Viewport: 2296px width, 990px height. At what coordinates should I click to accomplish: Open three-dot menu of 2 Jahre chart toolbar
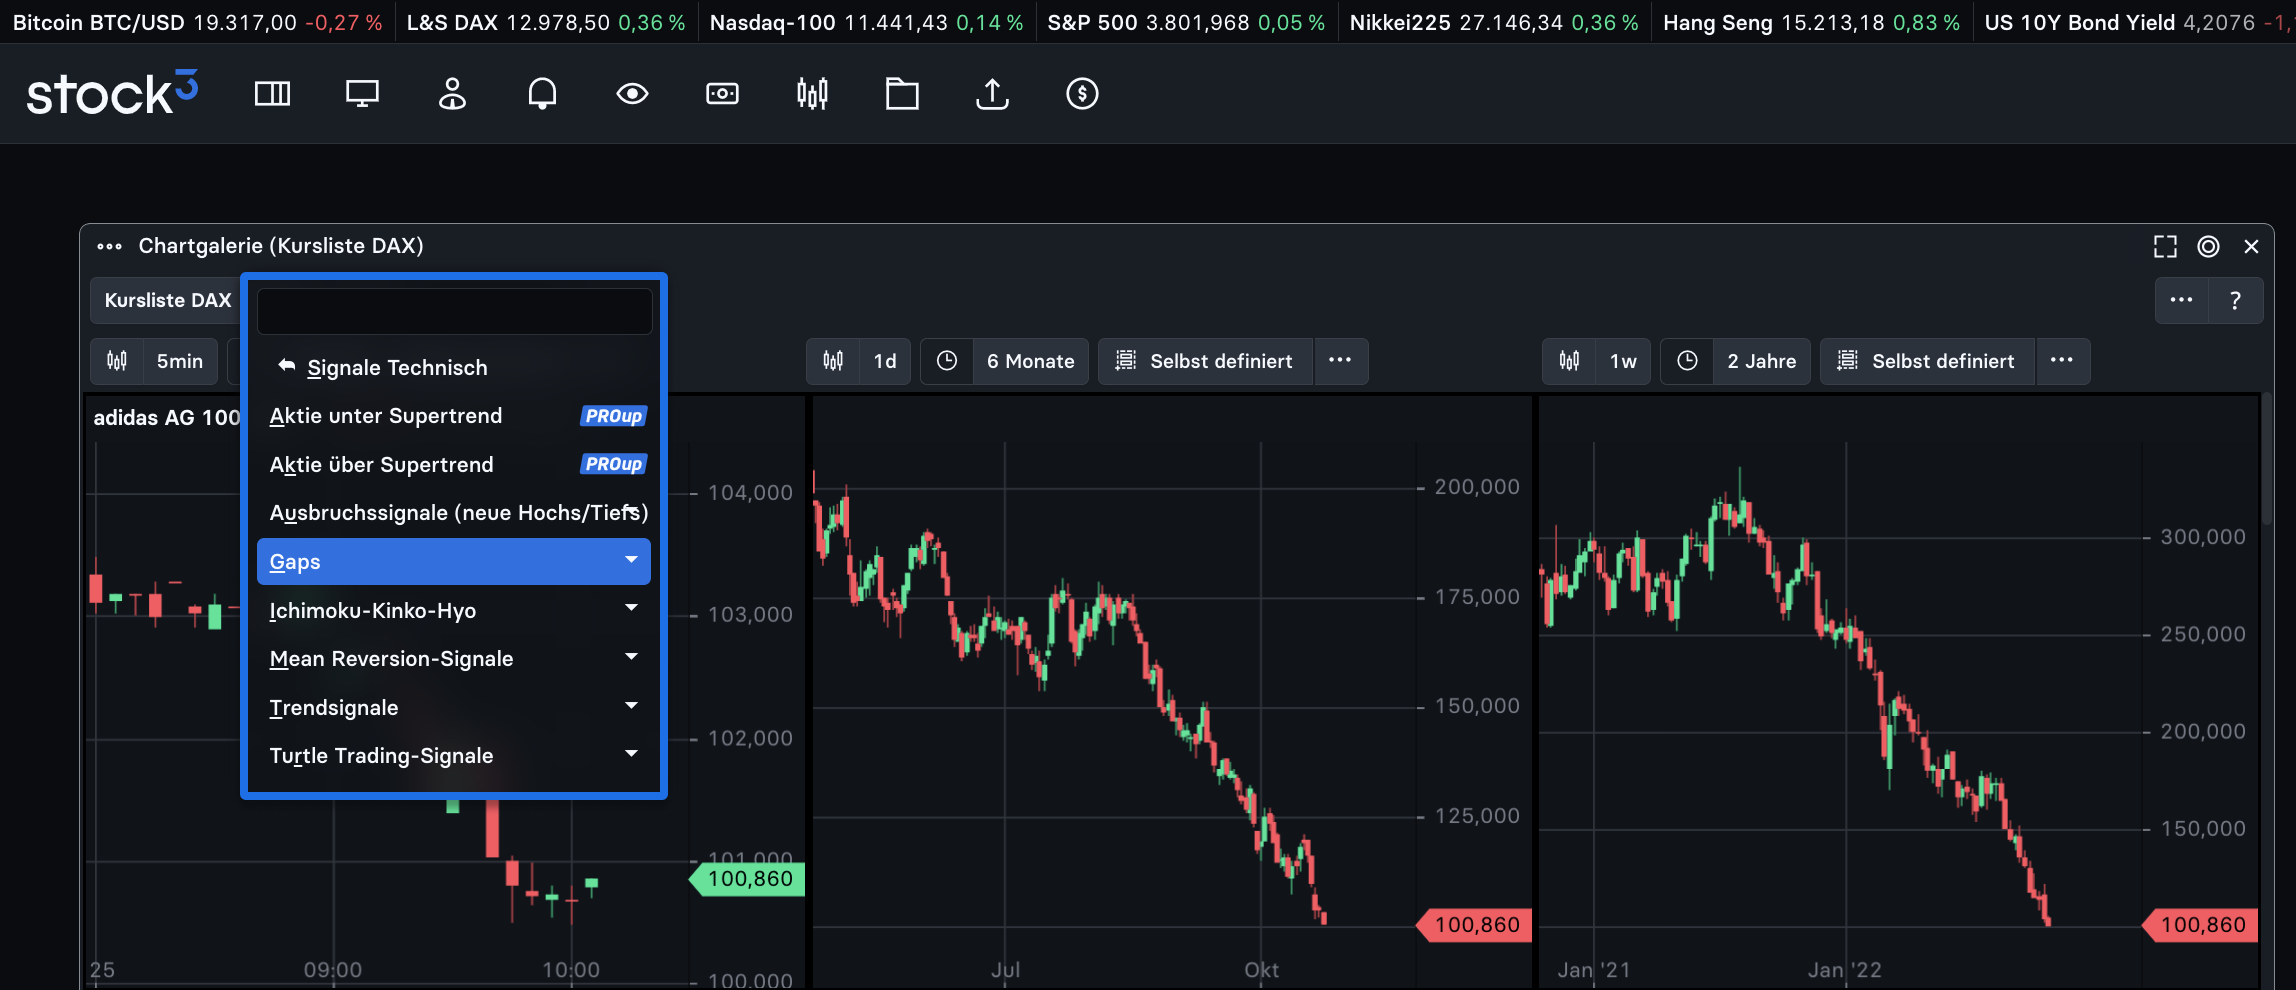pyautogui.click(x=2062, y=361)
